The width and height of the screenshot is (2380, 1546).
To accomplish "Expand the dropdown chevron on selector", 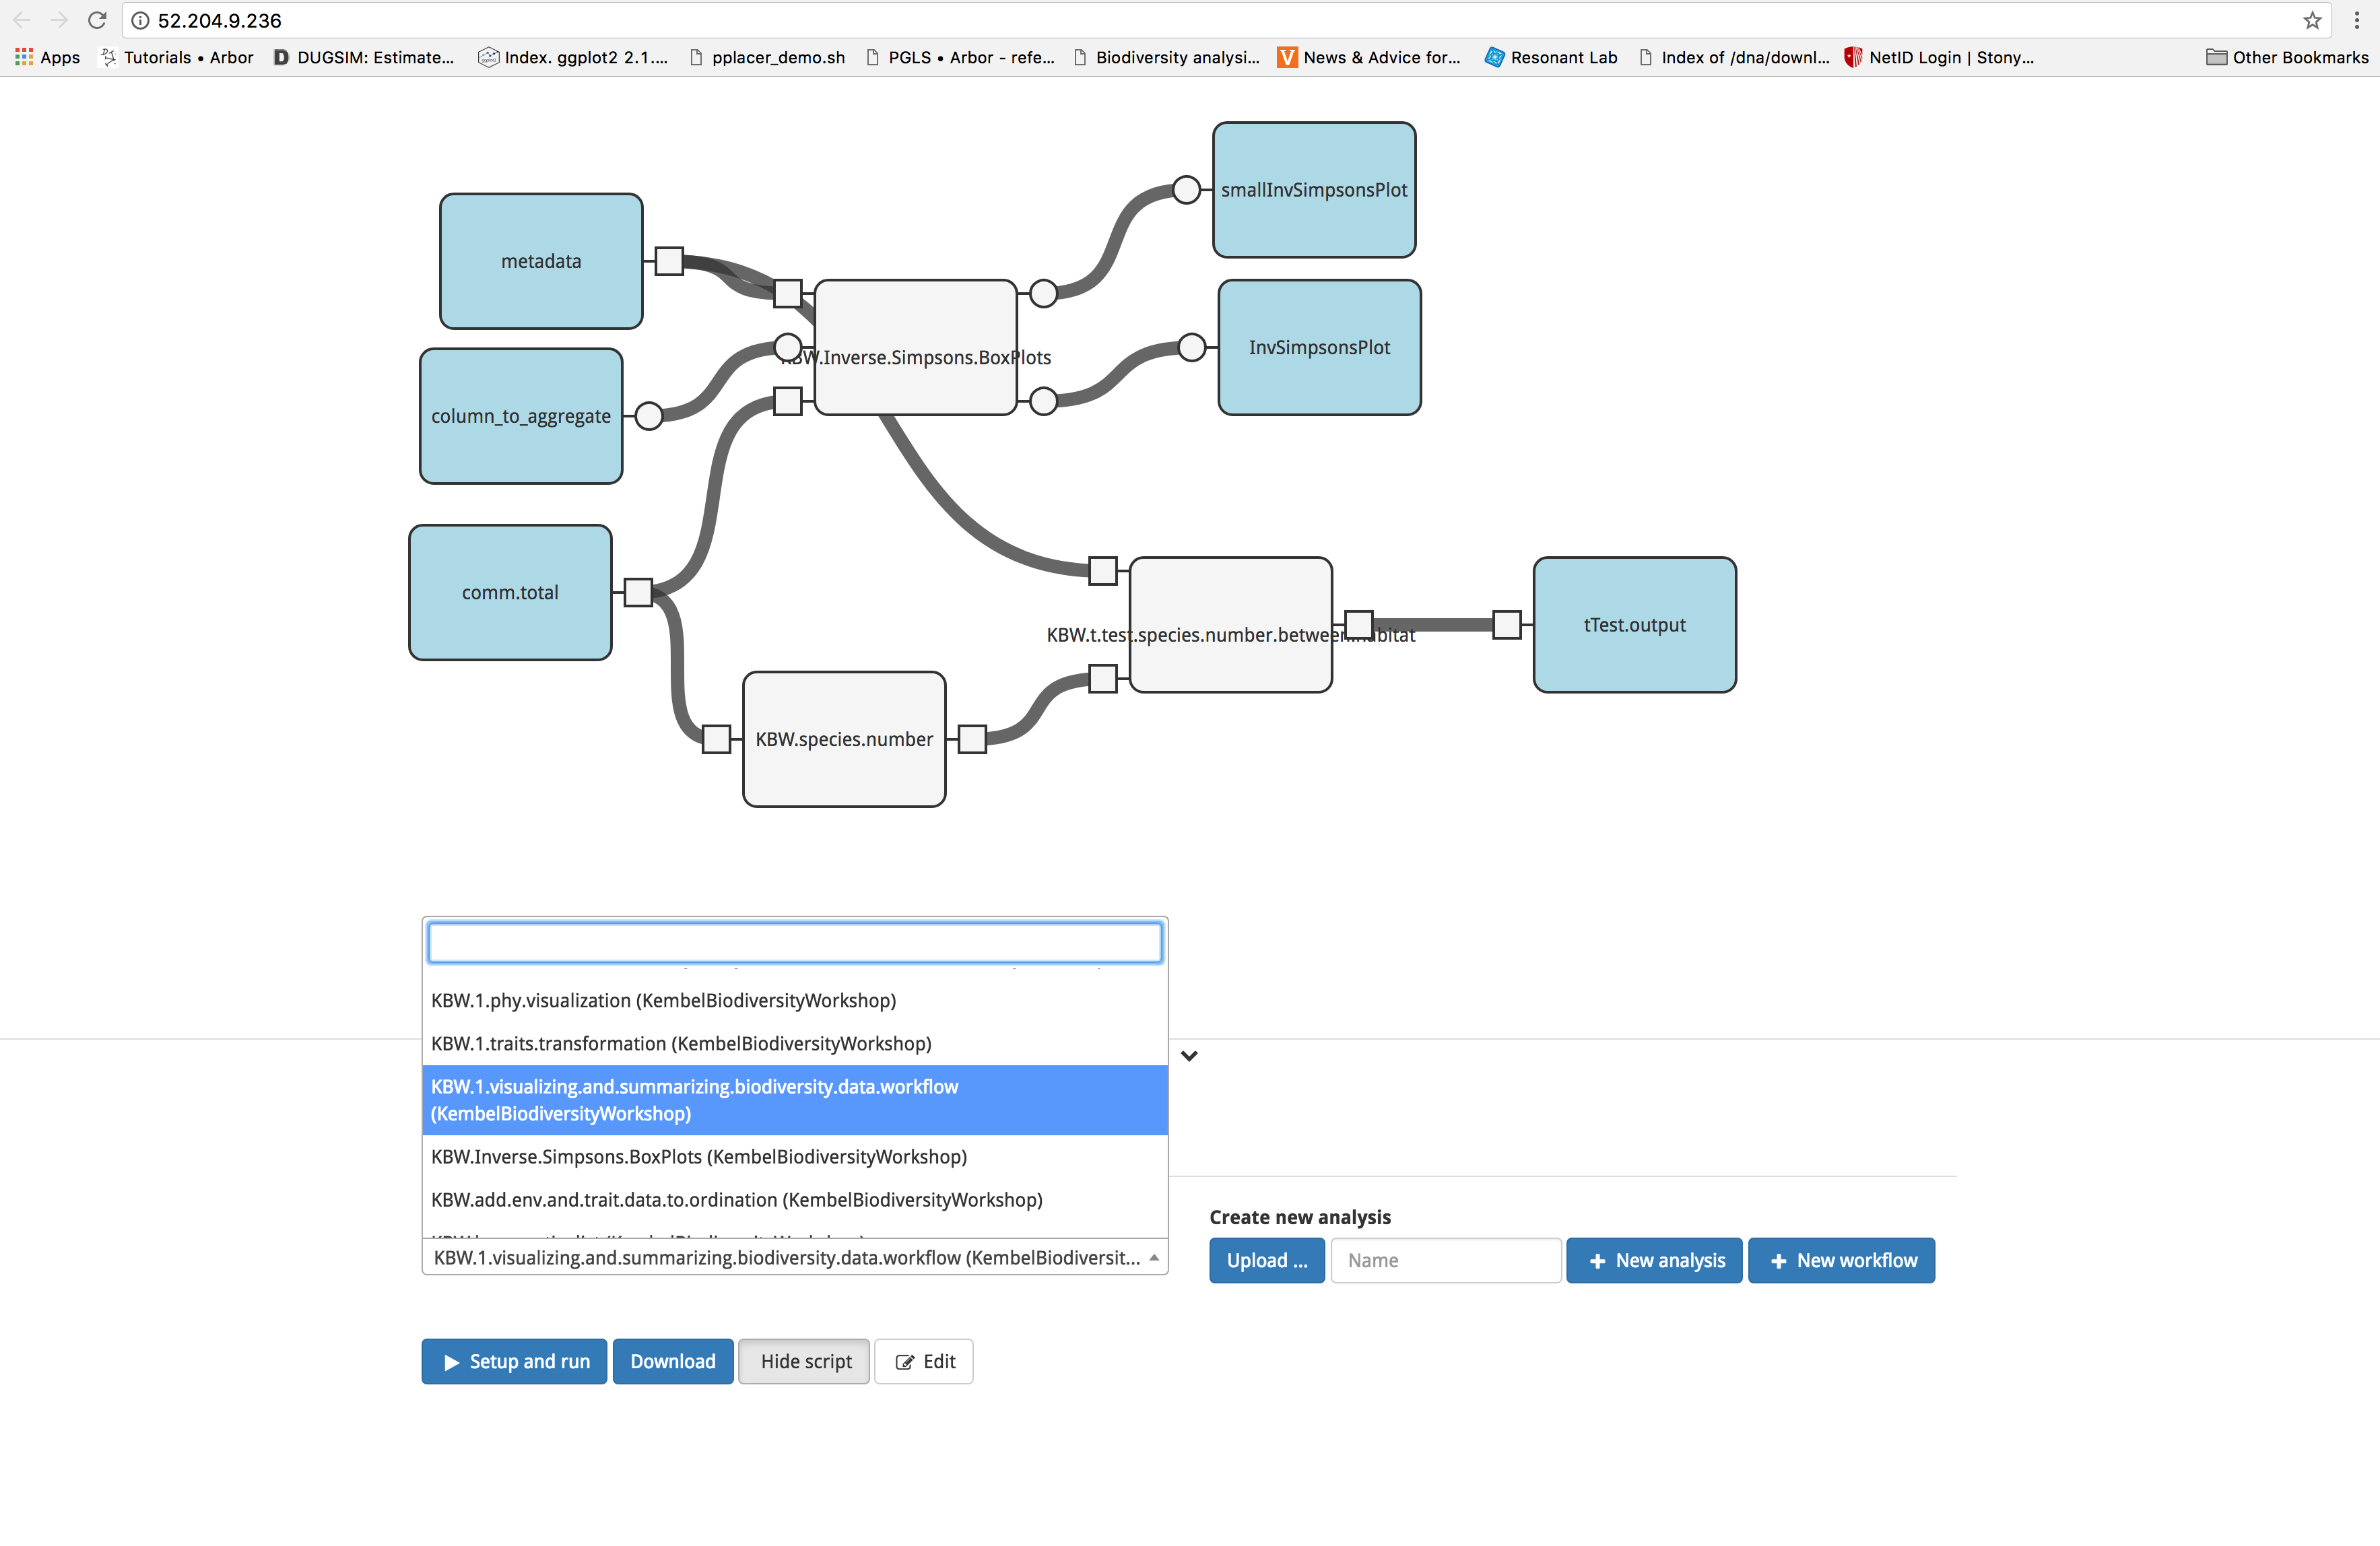I will [x=1190, y=1055].
